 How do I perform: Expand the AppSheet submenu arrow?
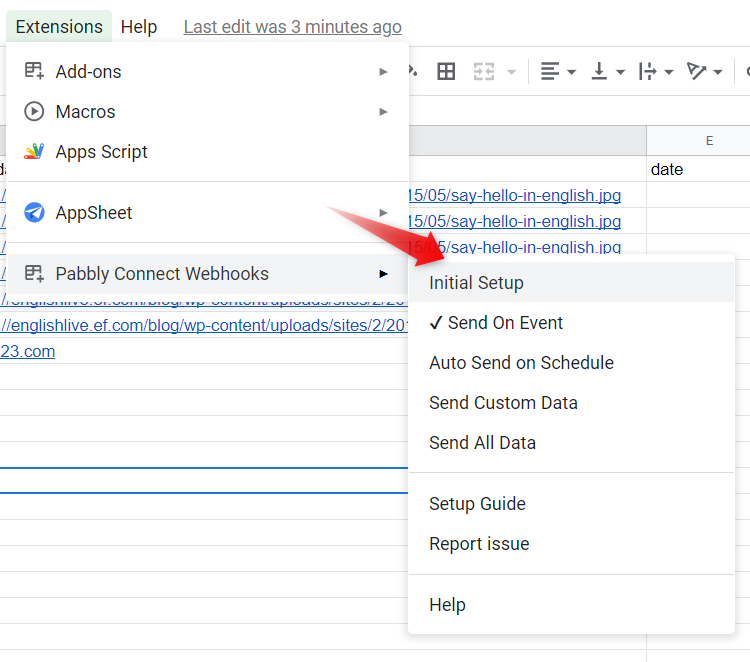pyautogui.click(x=383, y=213)
